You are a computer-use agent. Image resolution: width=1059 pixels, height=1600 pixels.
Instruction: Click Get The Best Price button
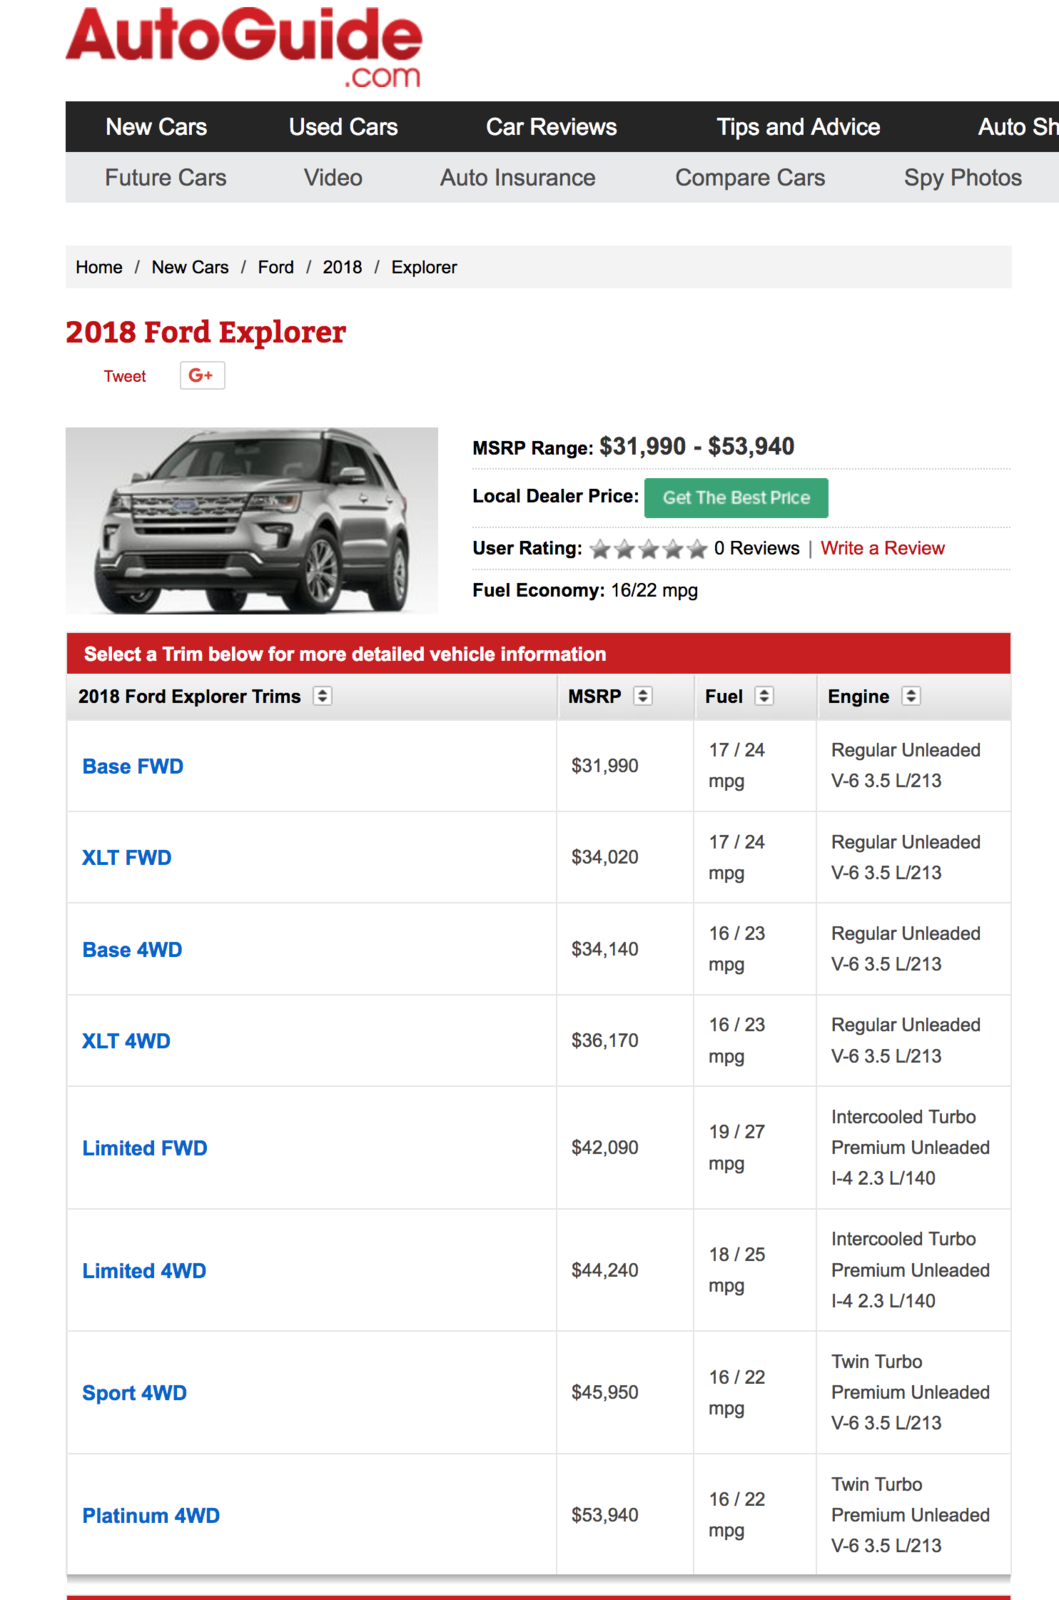click(x=736, y=498)
